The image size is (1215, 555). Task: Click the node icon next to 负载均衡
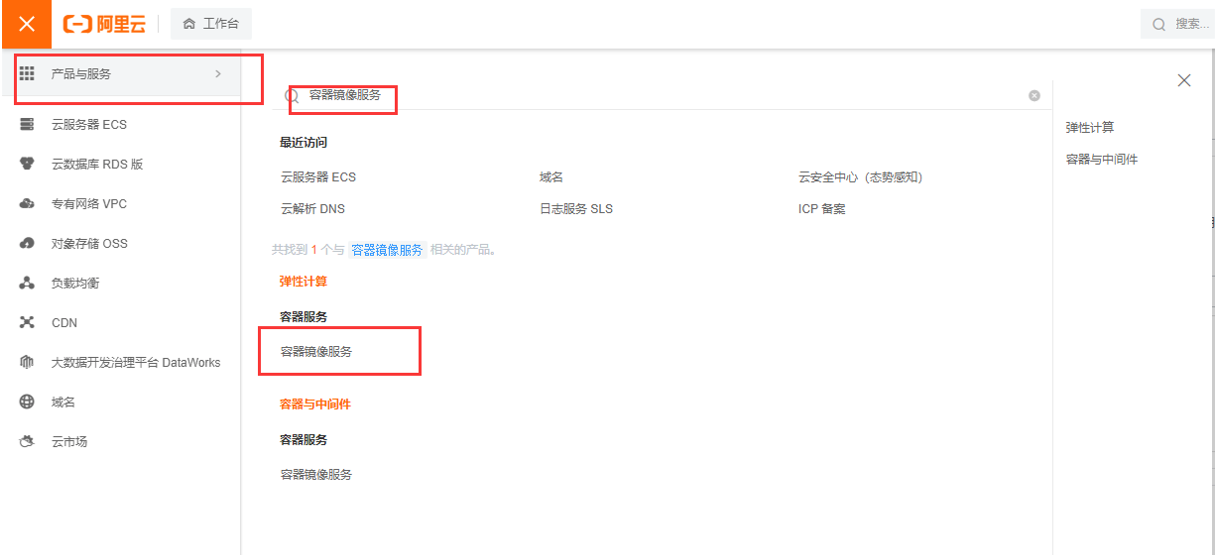(27, 283)
